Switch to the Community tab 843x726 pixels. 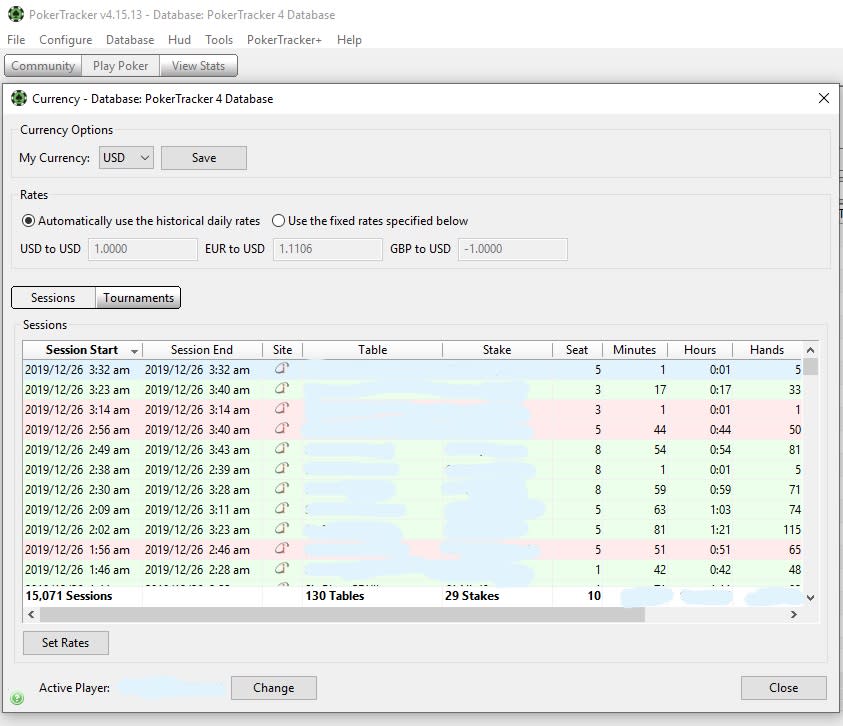pyautogui.click(x=43, y=66)
